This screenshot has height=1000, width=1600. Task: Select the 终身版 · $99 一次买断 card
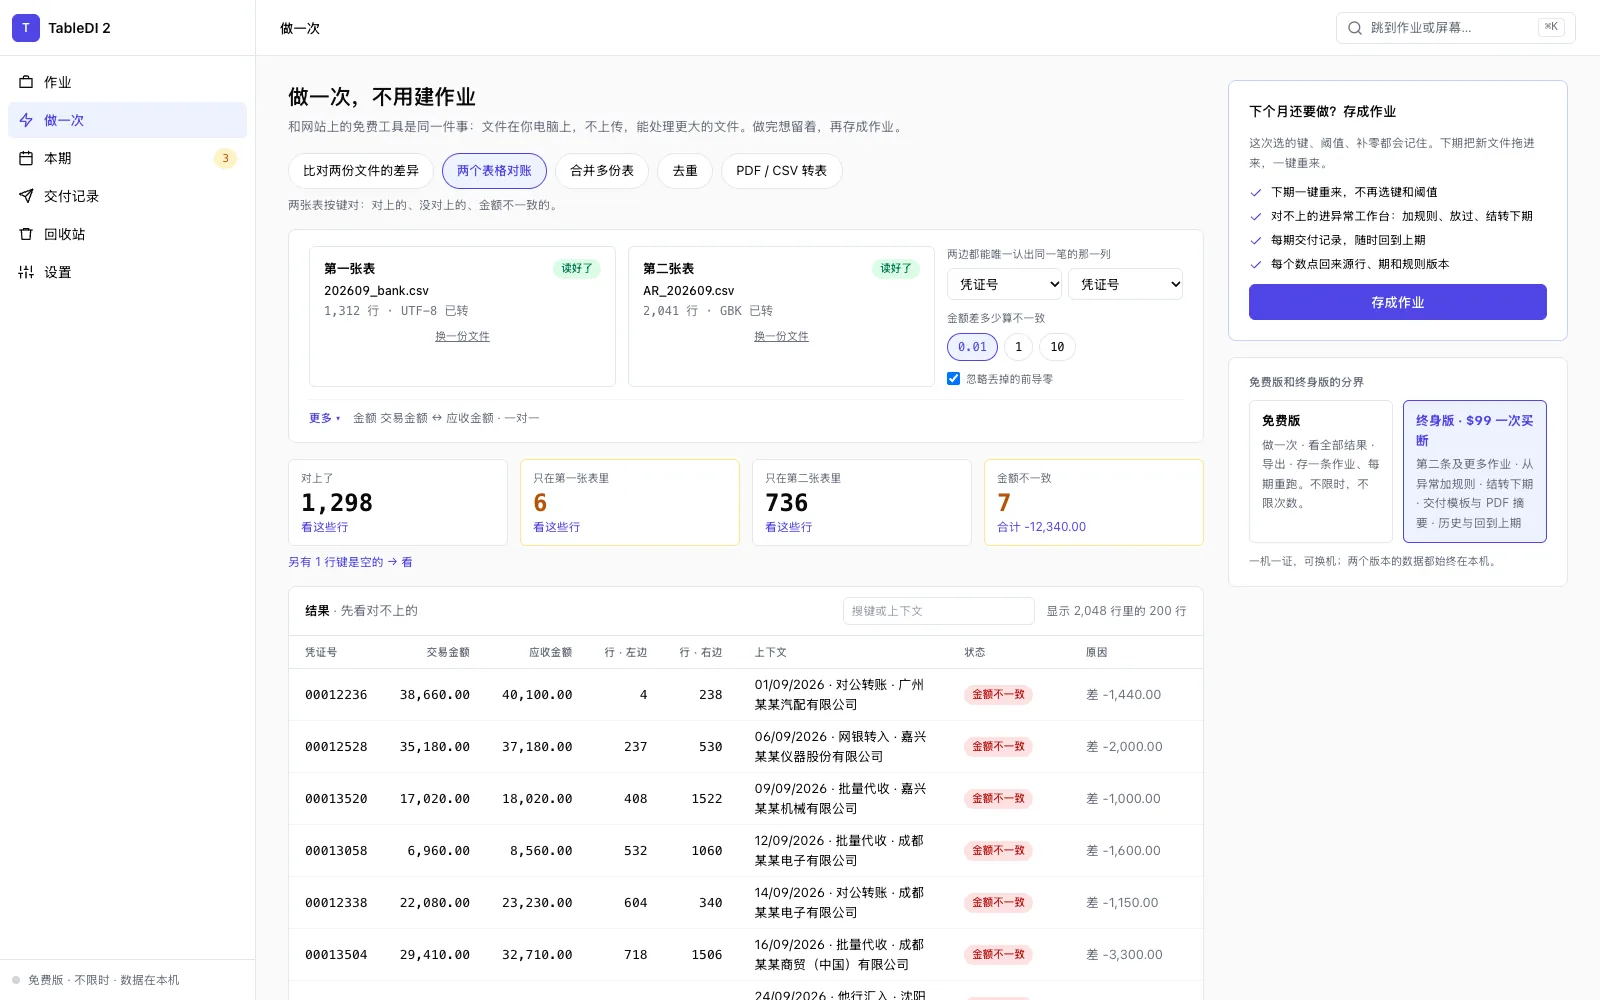(x=1474, y=471)
